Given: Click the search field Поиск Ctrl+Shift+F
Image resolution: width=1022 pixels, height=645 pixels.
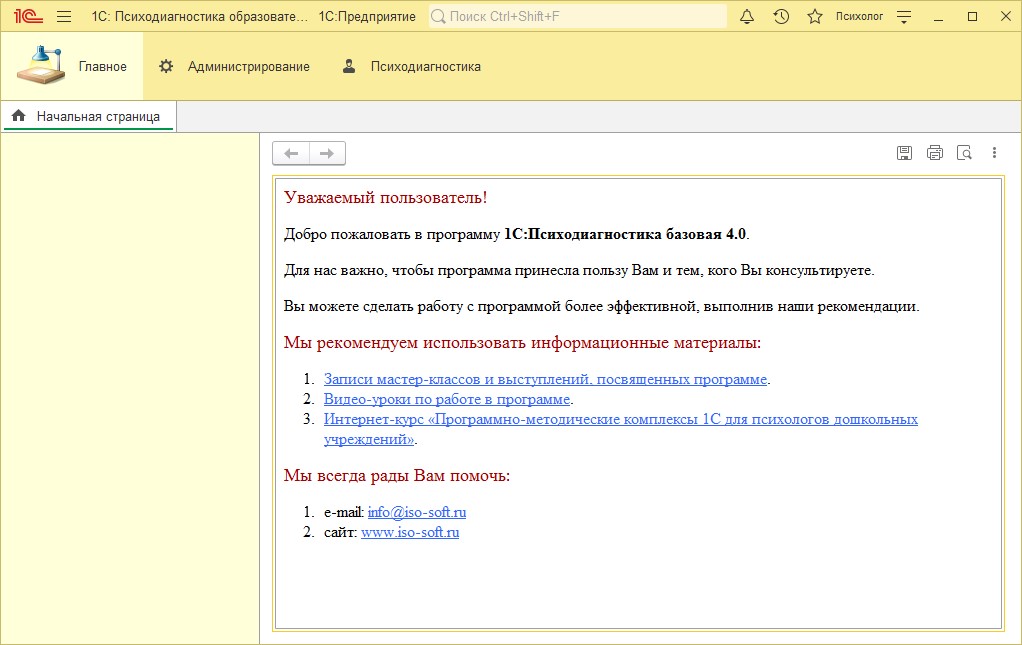Looking at the screenshot, I should (577, 16).
